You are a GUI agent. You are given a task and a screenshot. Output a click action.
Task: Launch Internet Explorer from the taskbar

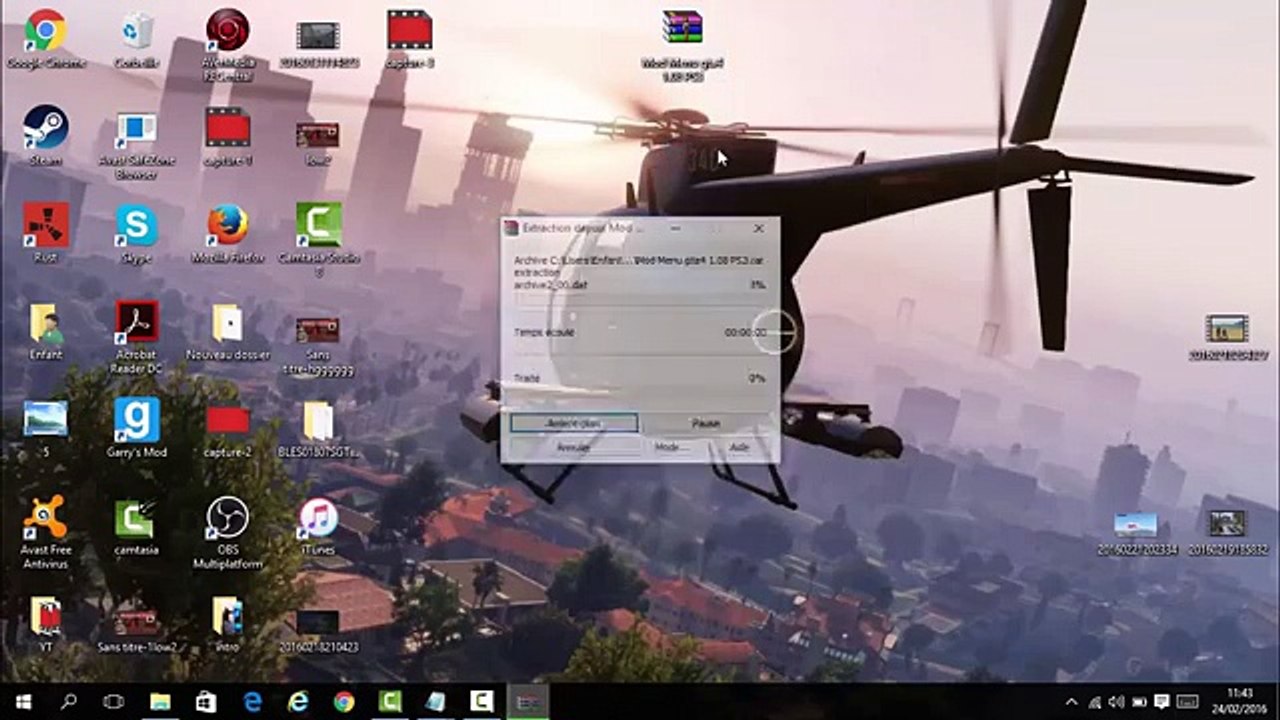coord(298,702)
